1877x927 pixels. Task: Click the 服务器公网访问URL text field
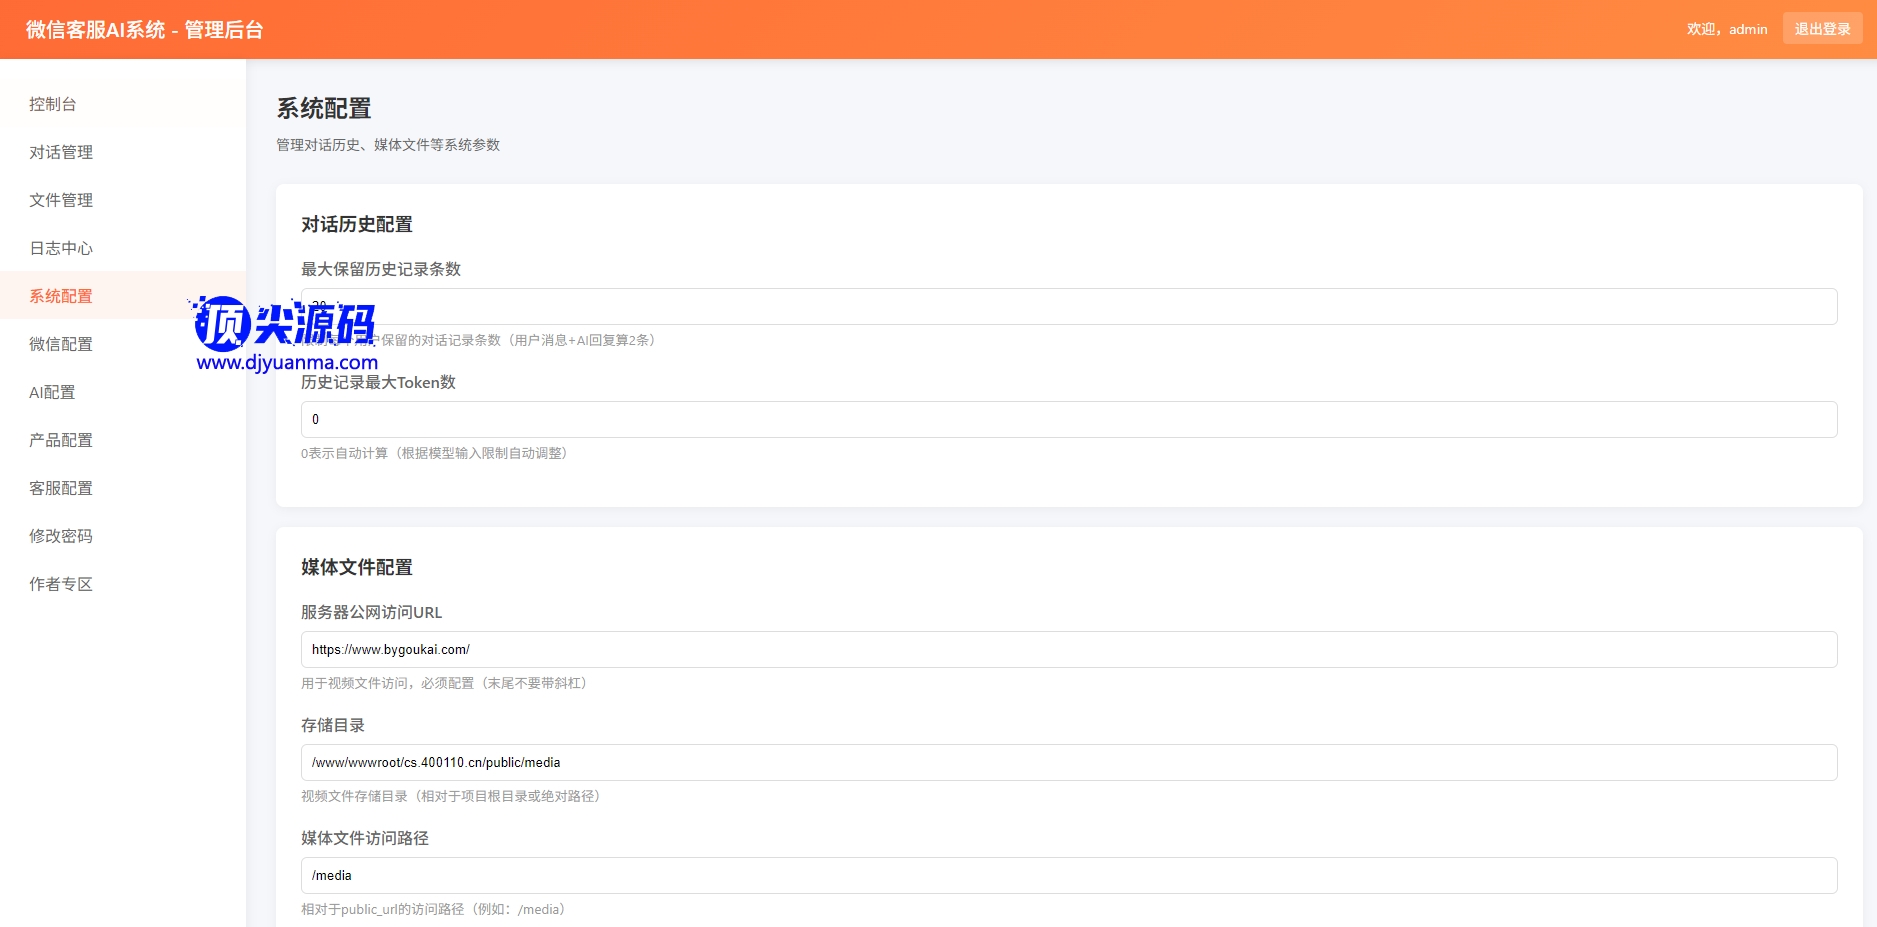point(1068,649)
